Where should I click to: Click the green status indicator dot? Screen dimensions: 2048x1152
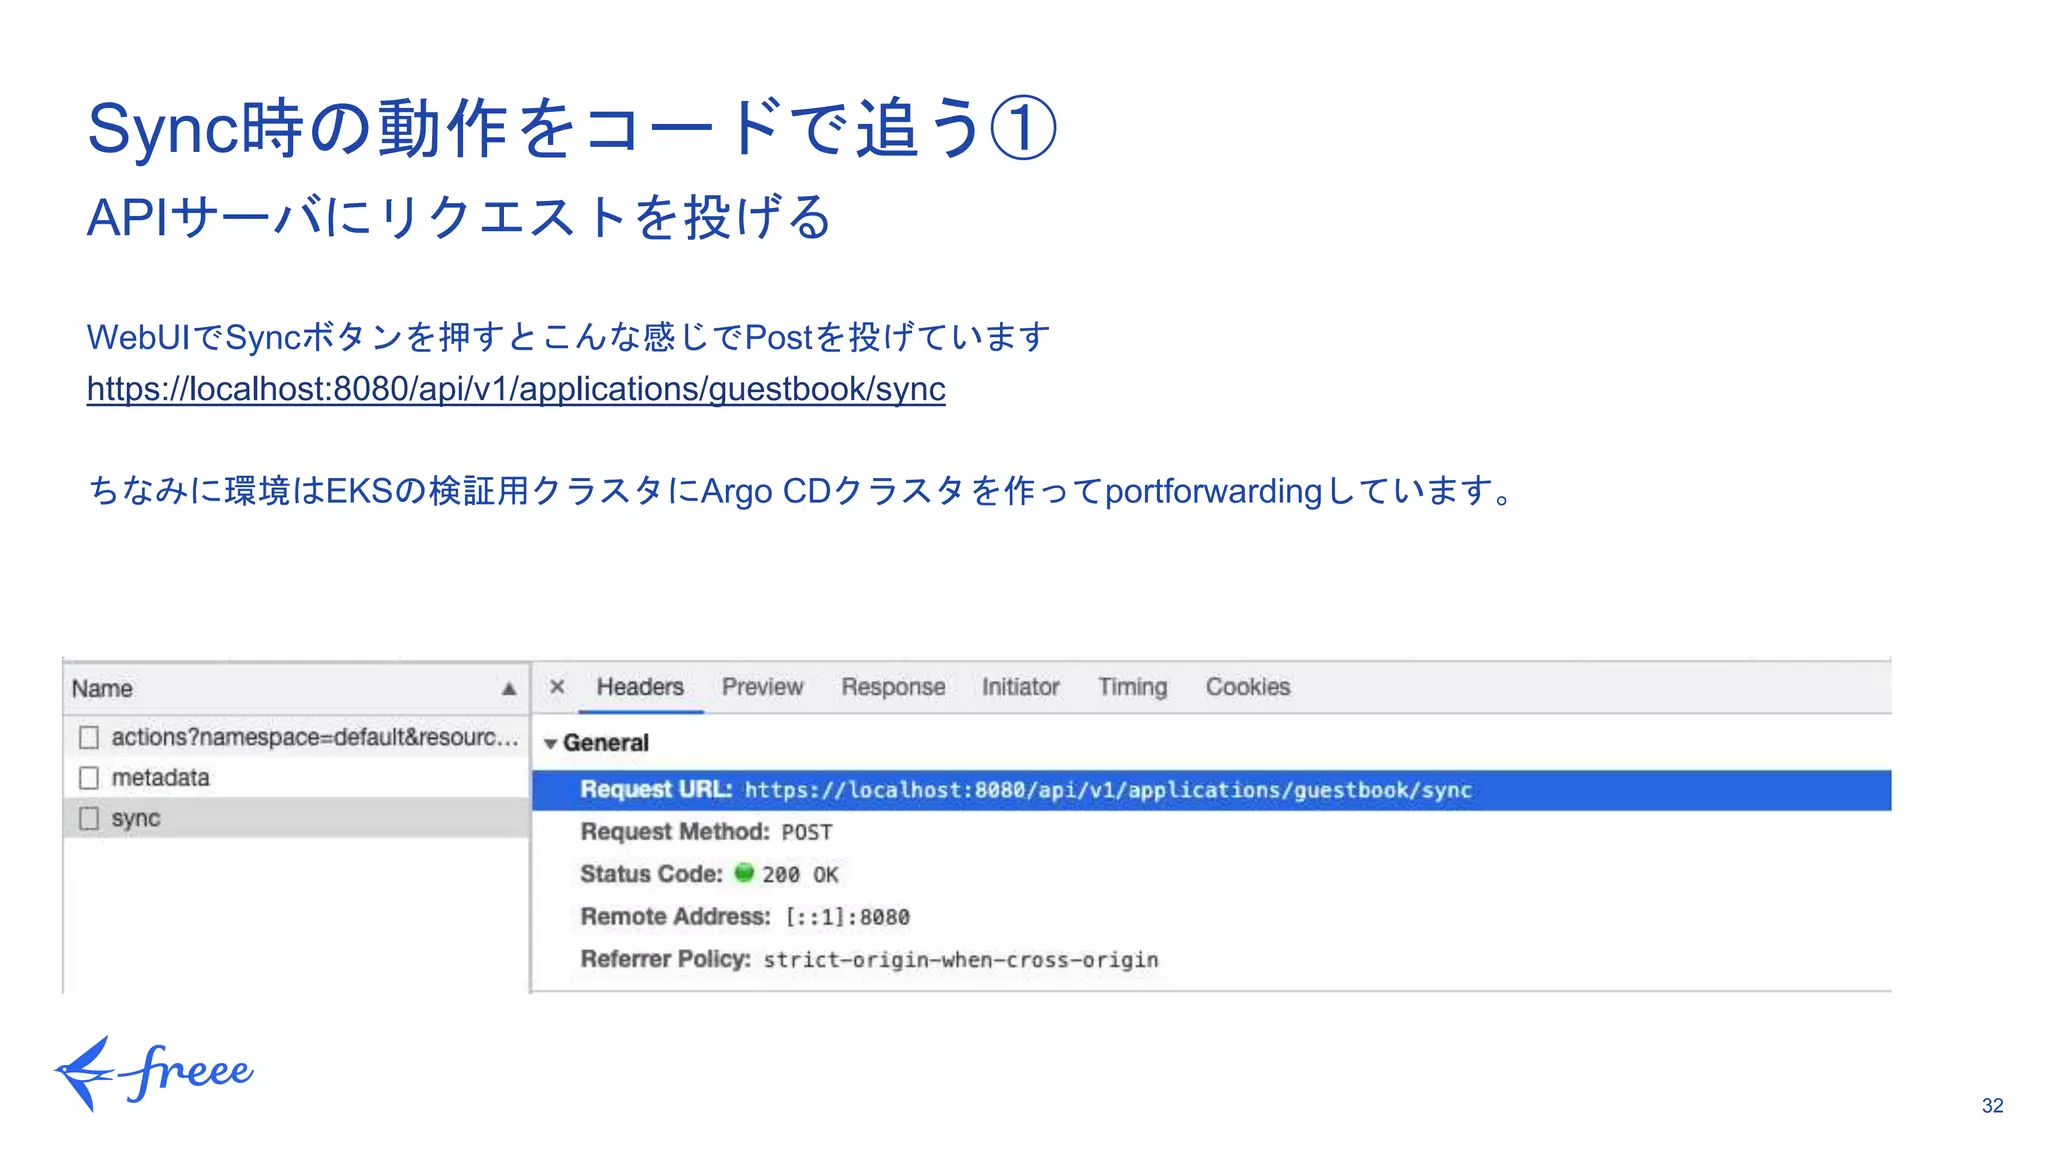click(743, 873)
